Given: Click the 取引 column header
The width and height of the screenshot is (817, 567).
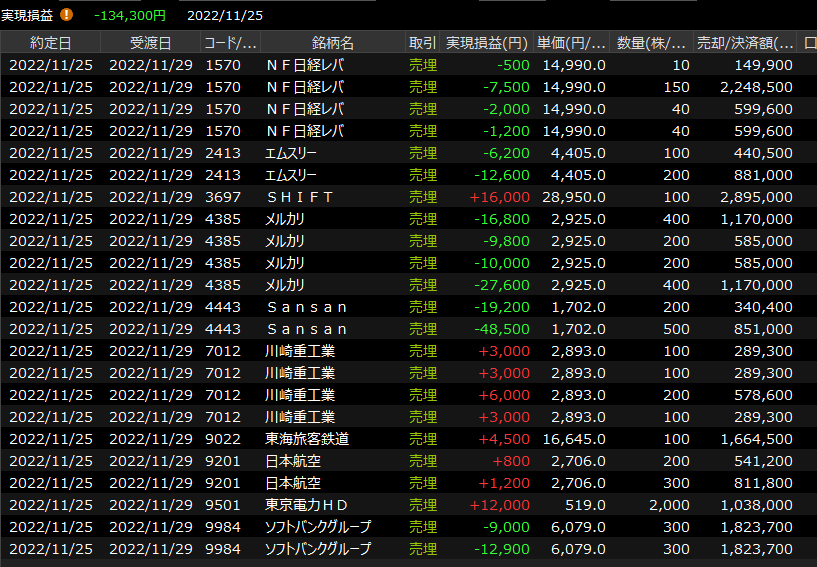Looking at the screenshot, I should (x=422, y=43).
